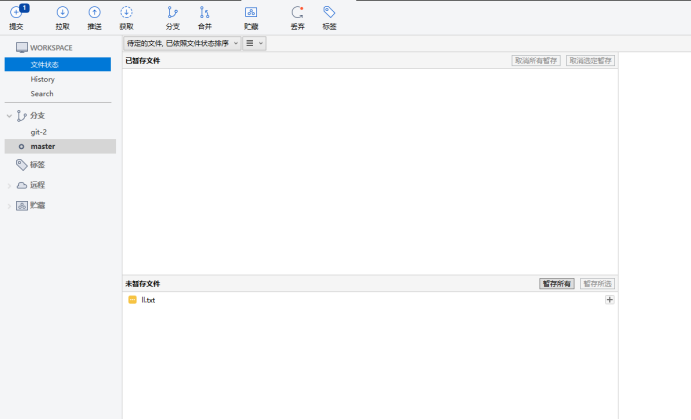Click 暂存所有 (stage all) button
This screenshot has width=691, height=420.
(557, 283)
